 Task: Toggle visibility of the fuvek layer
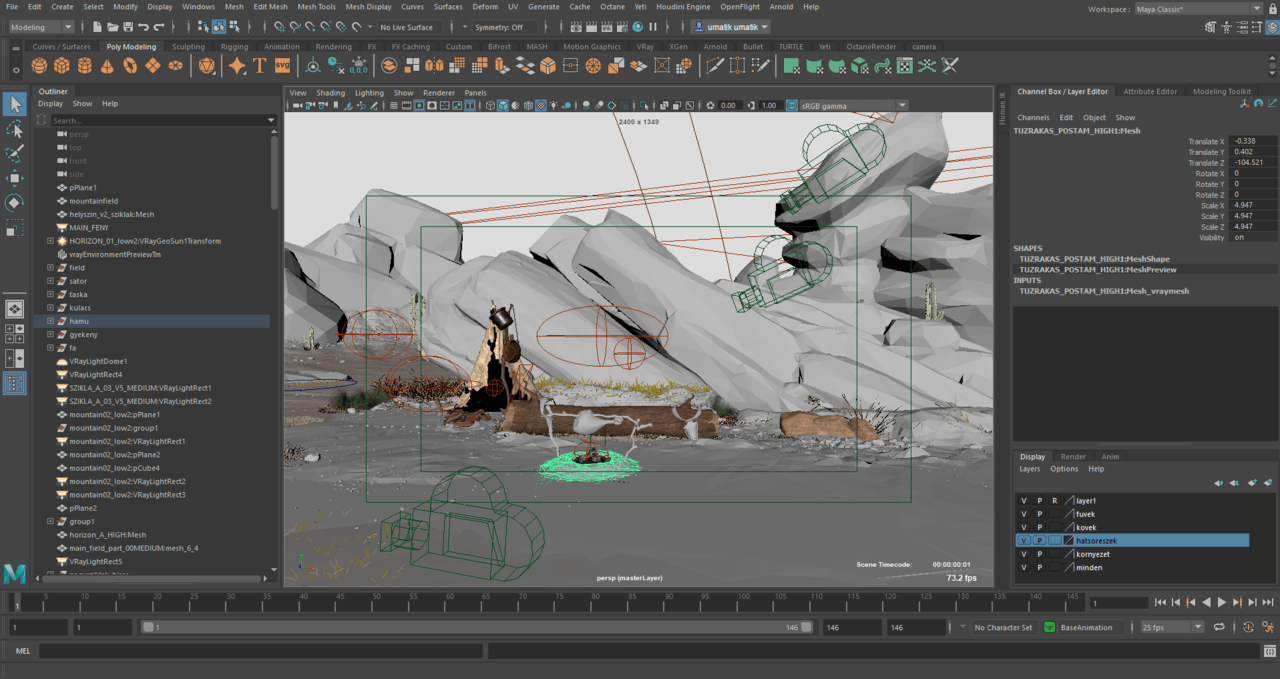pos(1023,514)
